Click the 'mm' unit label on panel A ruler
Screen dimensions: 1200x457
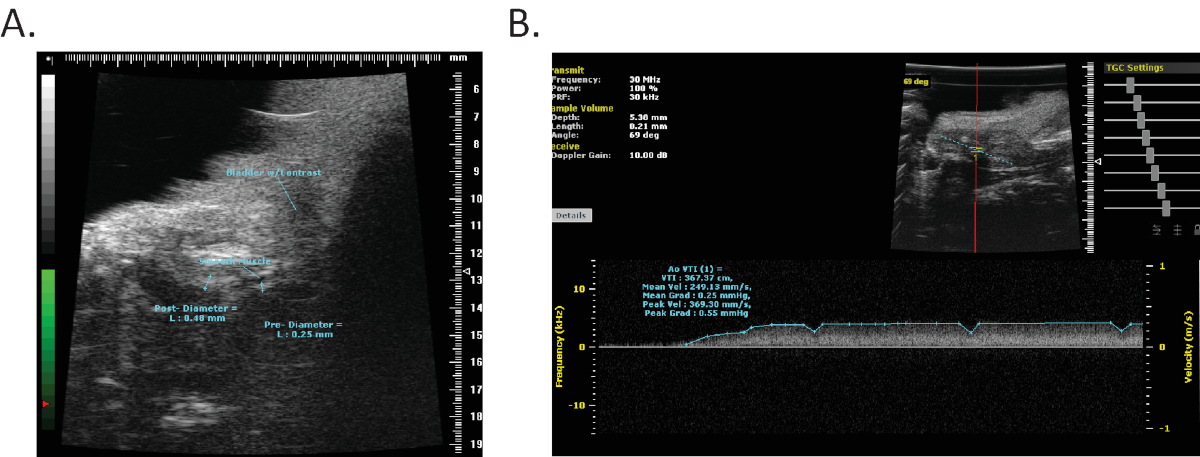click(459, 59)
